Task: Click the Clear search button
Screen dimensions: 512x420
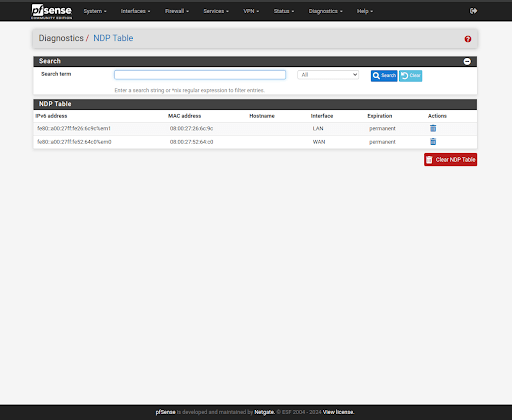Action: click(x=411, y=76)
